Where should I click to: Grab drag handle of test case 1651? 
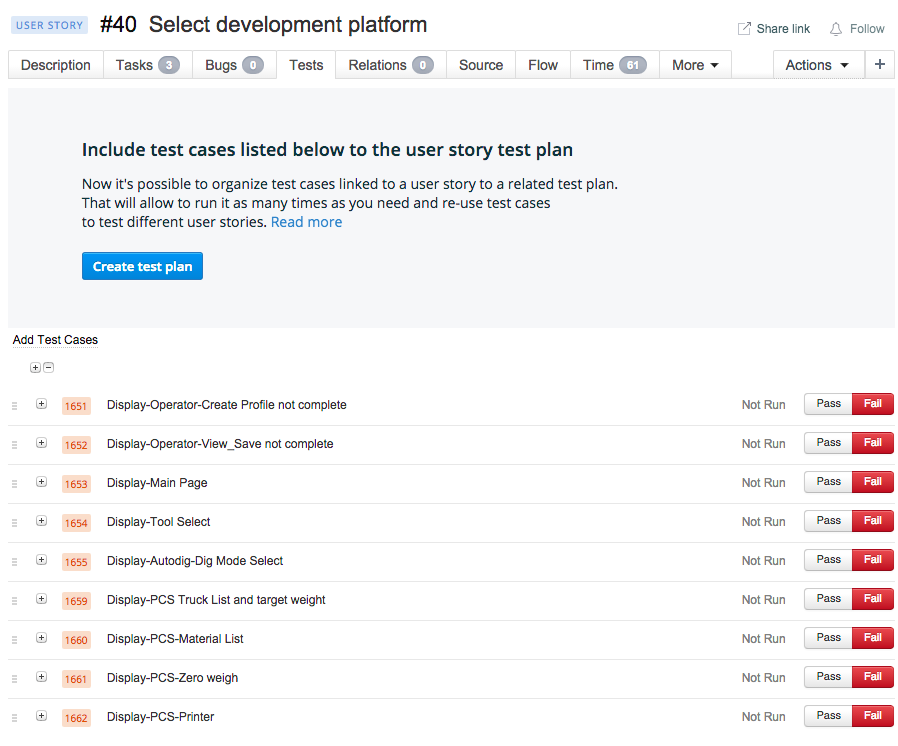pyautogui.click(x=15, y=406)
